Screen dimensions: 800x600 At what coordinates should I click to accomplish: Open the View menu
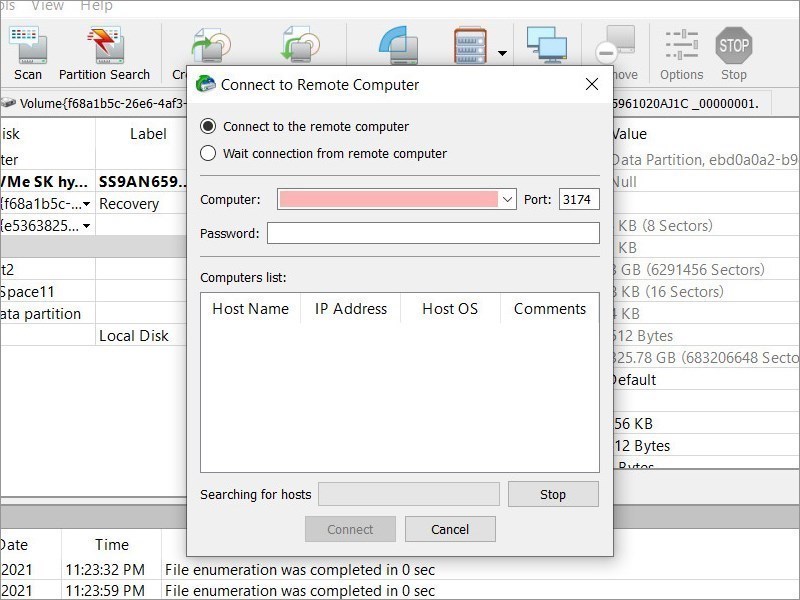[48, 6]
